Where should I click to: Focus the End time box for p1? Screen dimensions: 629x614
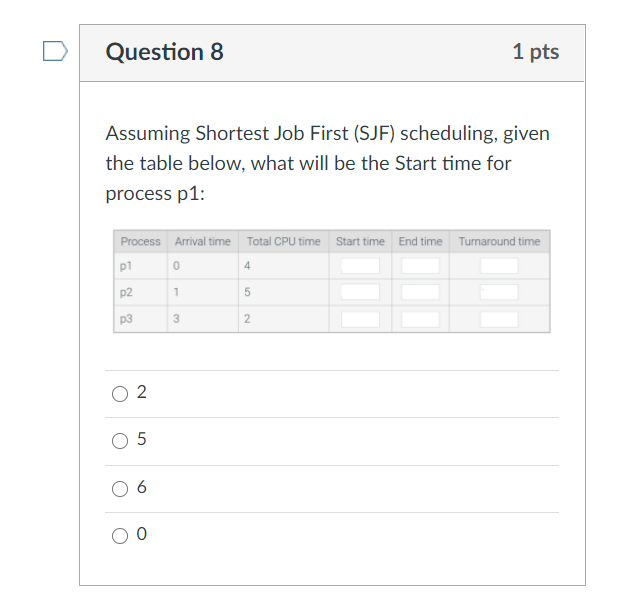tap(420, 266)
